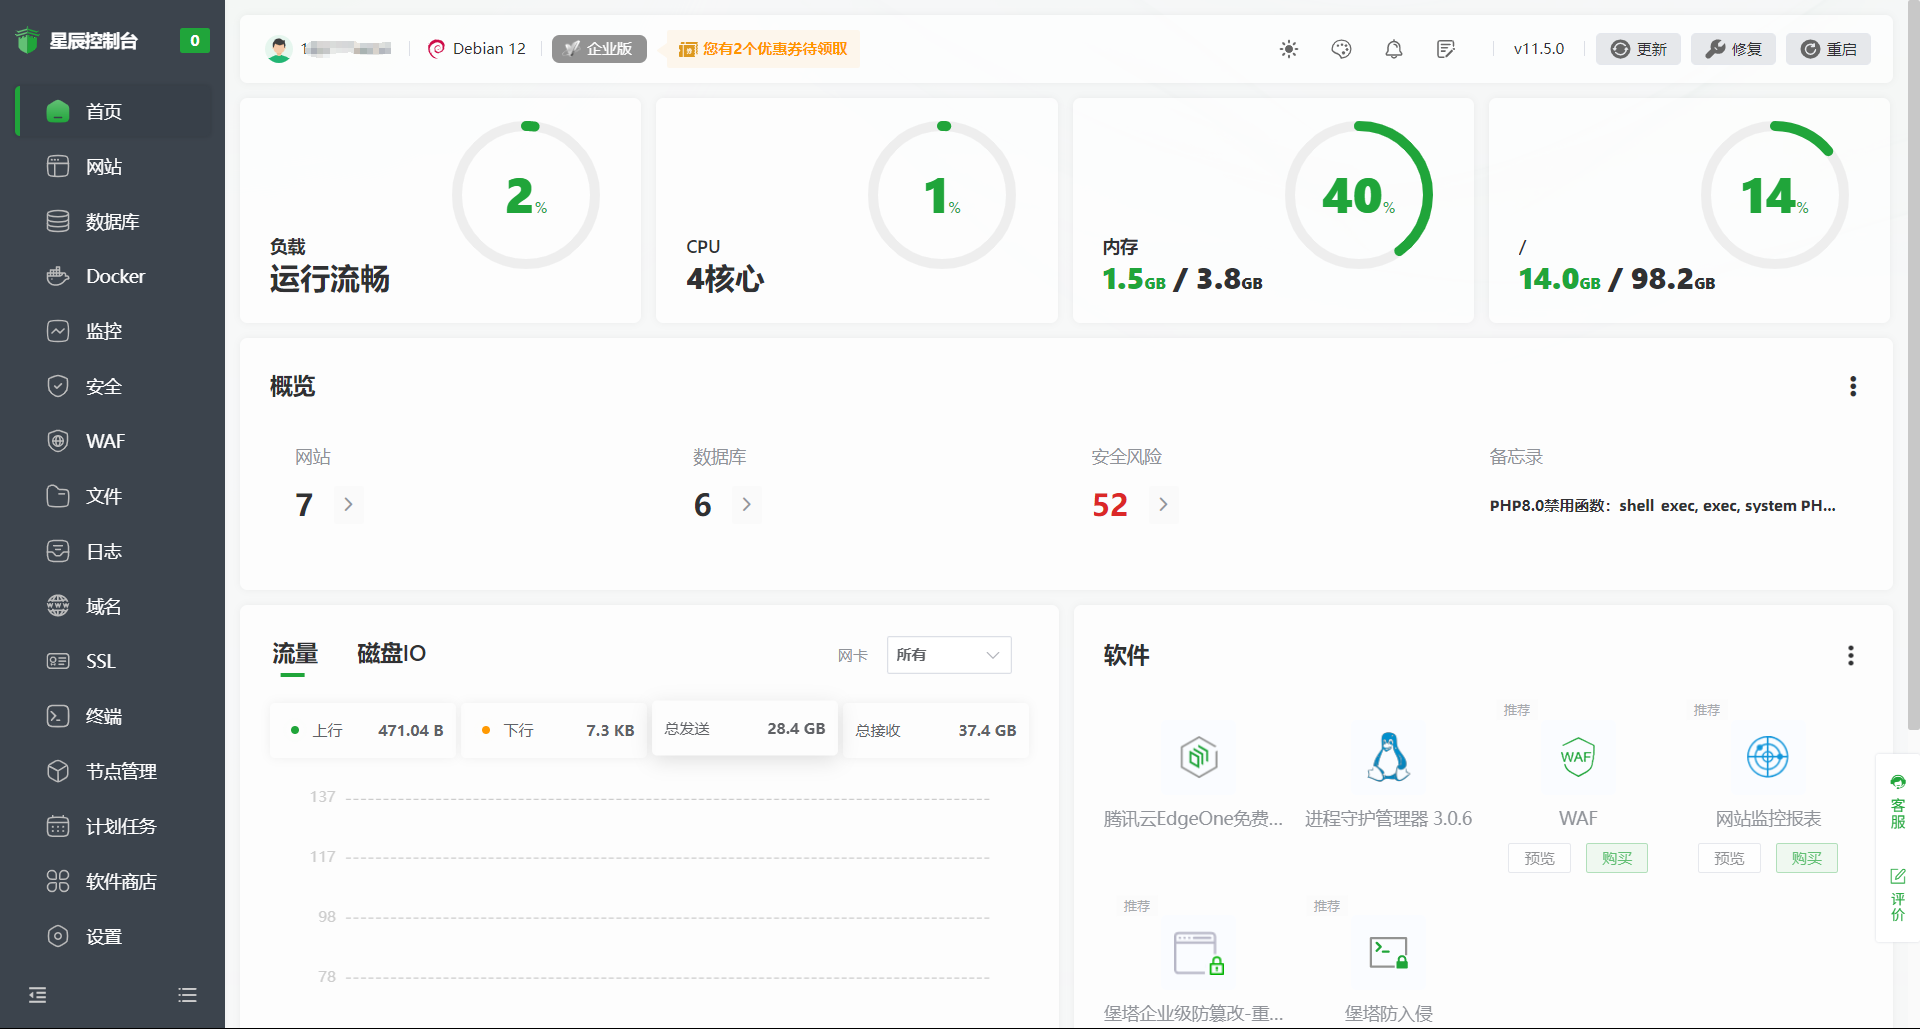
Task: Expand security risk chevron arrow
Action: coord(1162,505)
